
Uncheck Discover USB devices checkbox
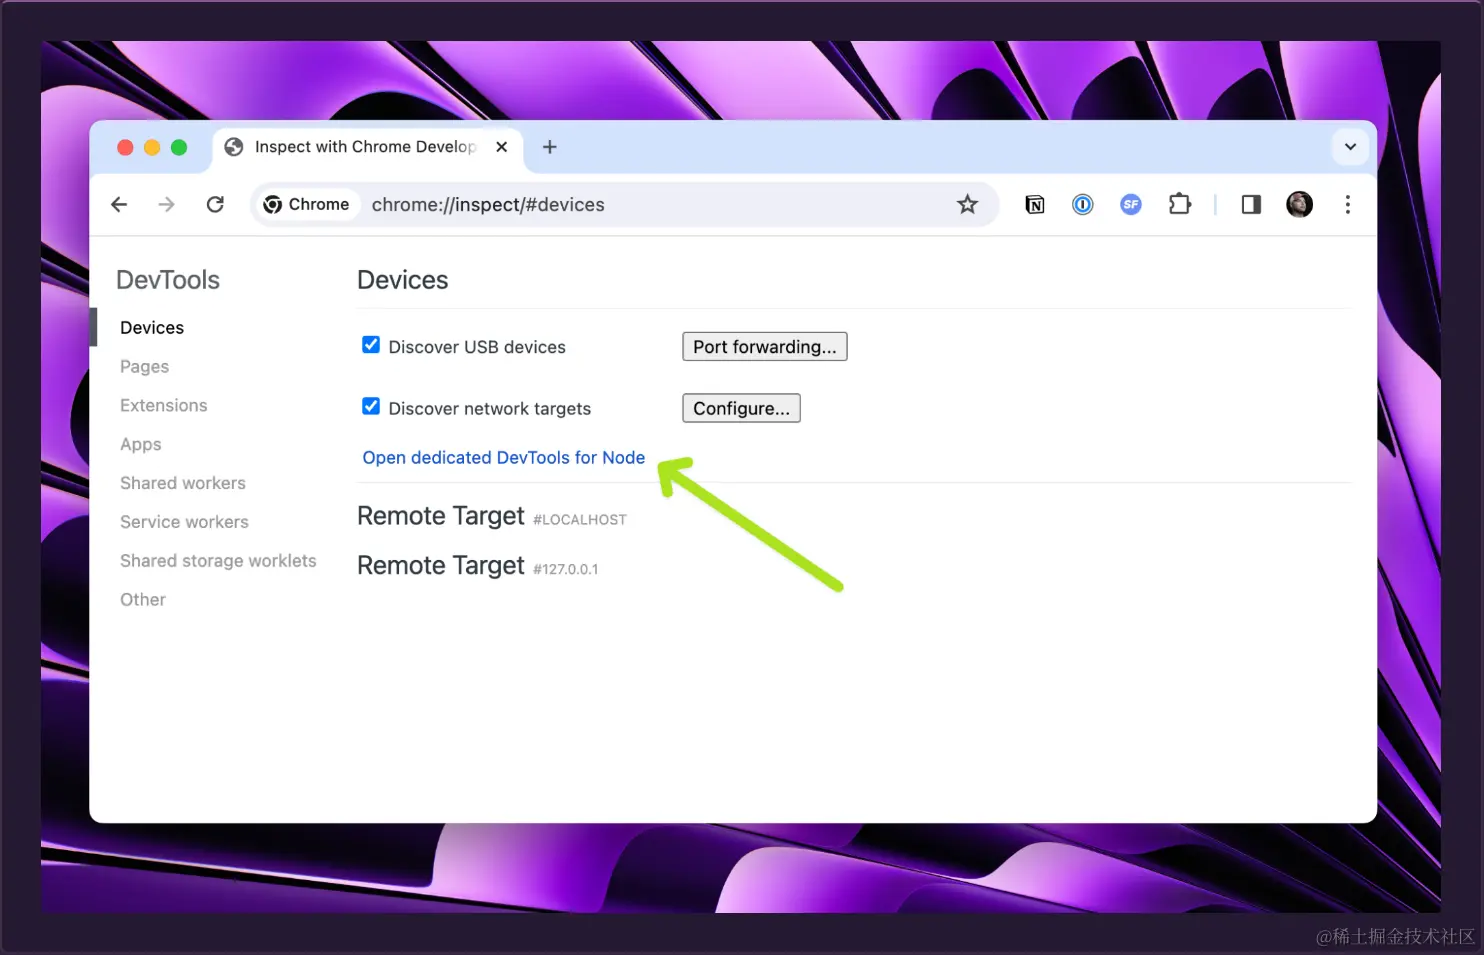click(x=371, y=345)
